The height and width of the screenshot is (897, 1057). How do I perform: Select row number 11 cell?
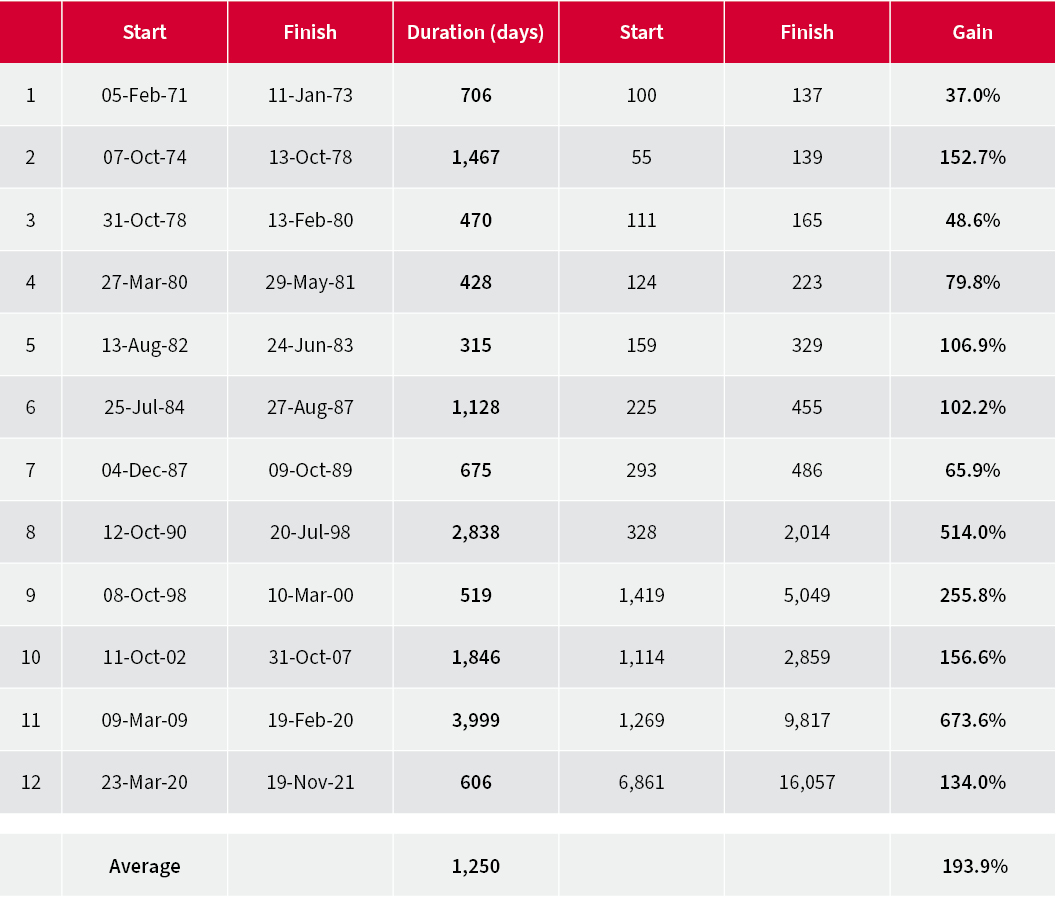click(x=30, y=720)
